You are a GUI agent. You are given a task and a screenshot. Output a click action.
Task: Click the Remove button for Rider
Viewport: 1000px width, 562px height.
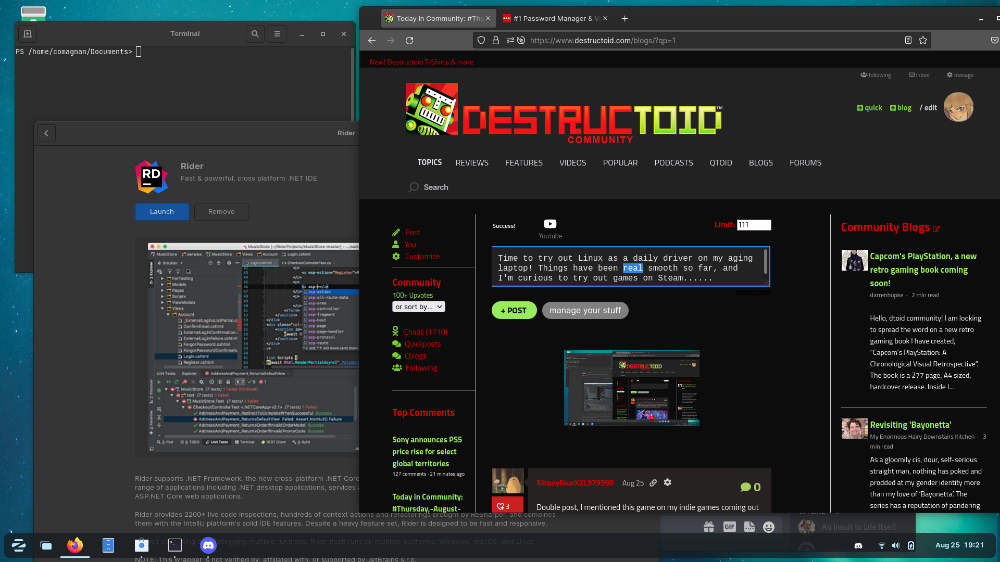221,211
